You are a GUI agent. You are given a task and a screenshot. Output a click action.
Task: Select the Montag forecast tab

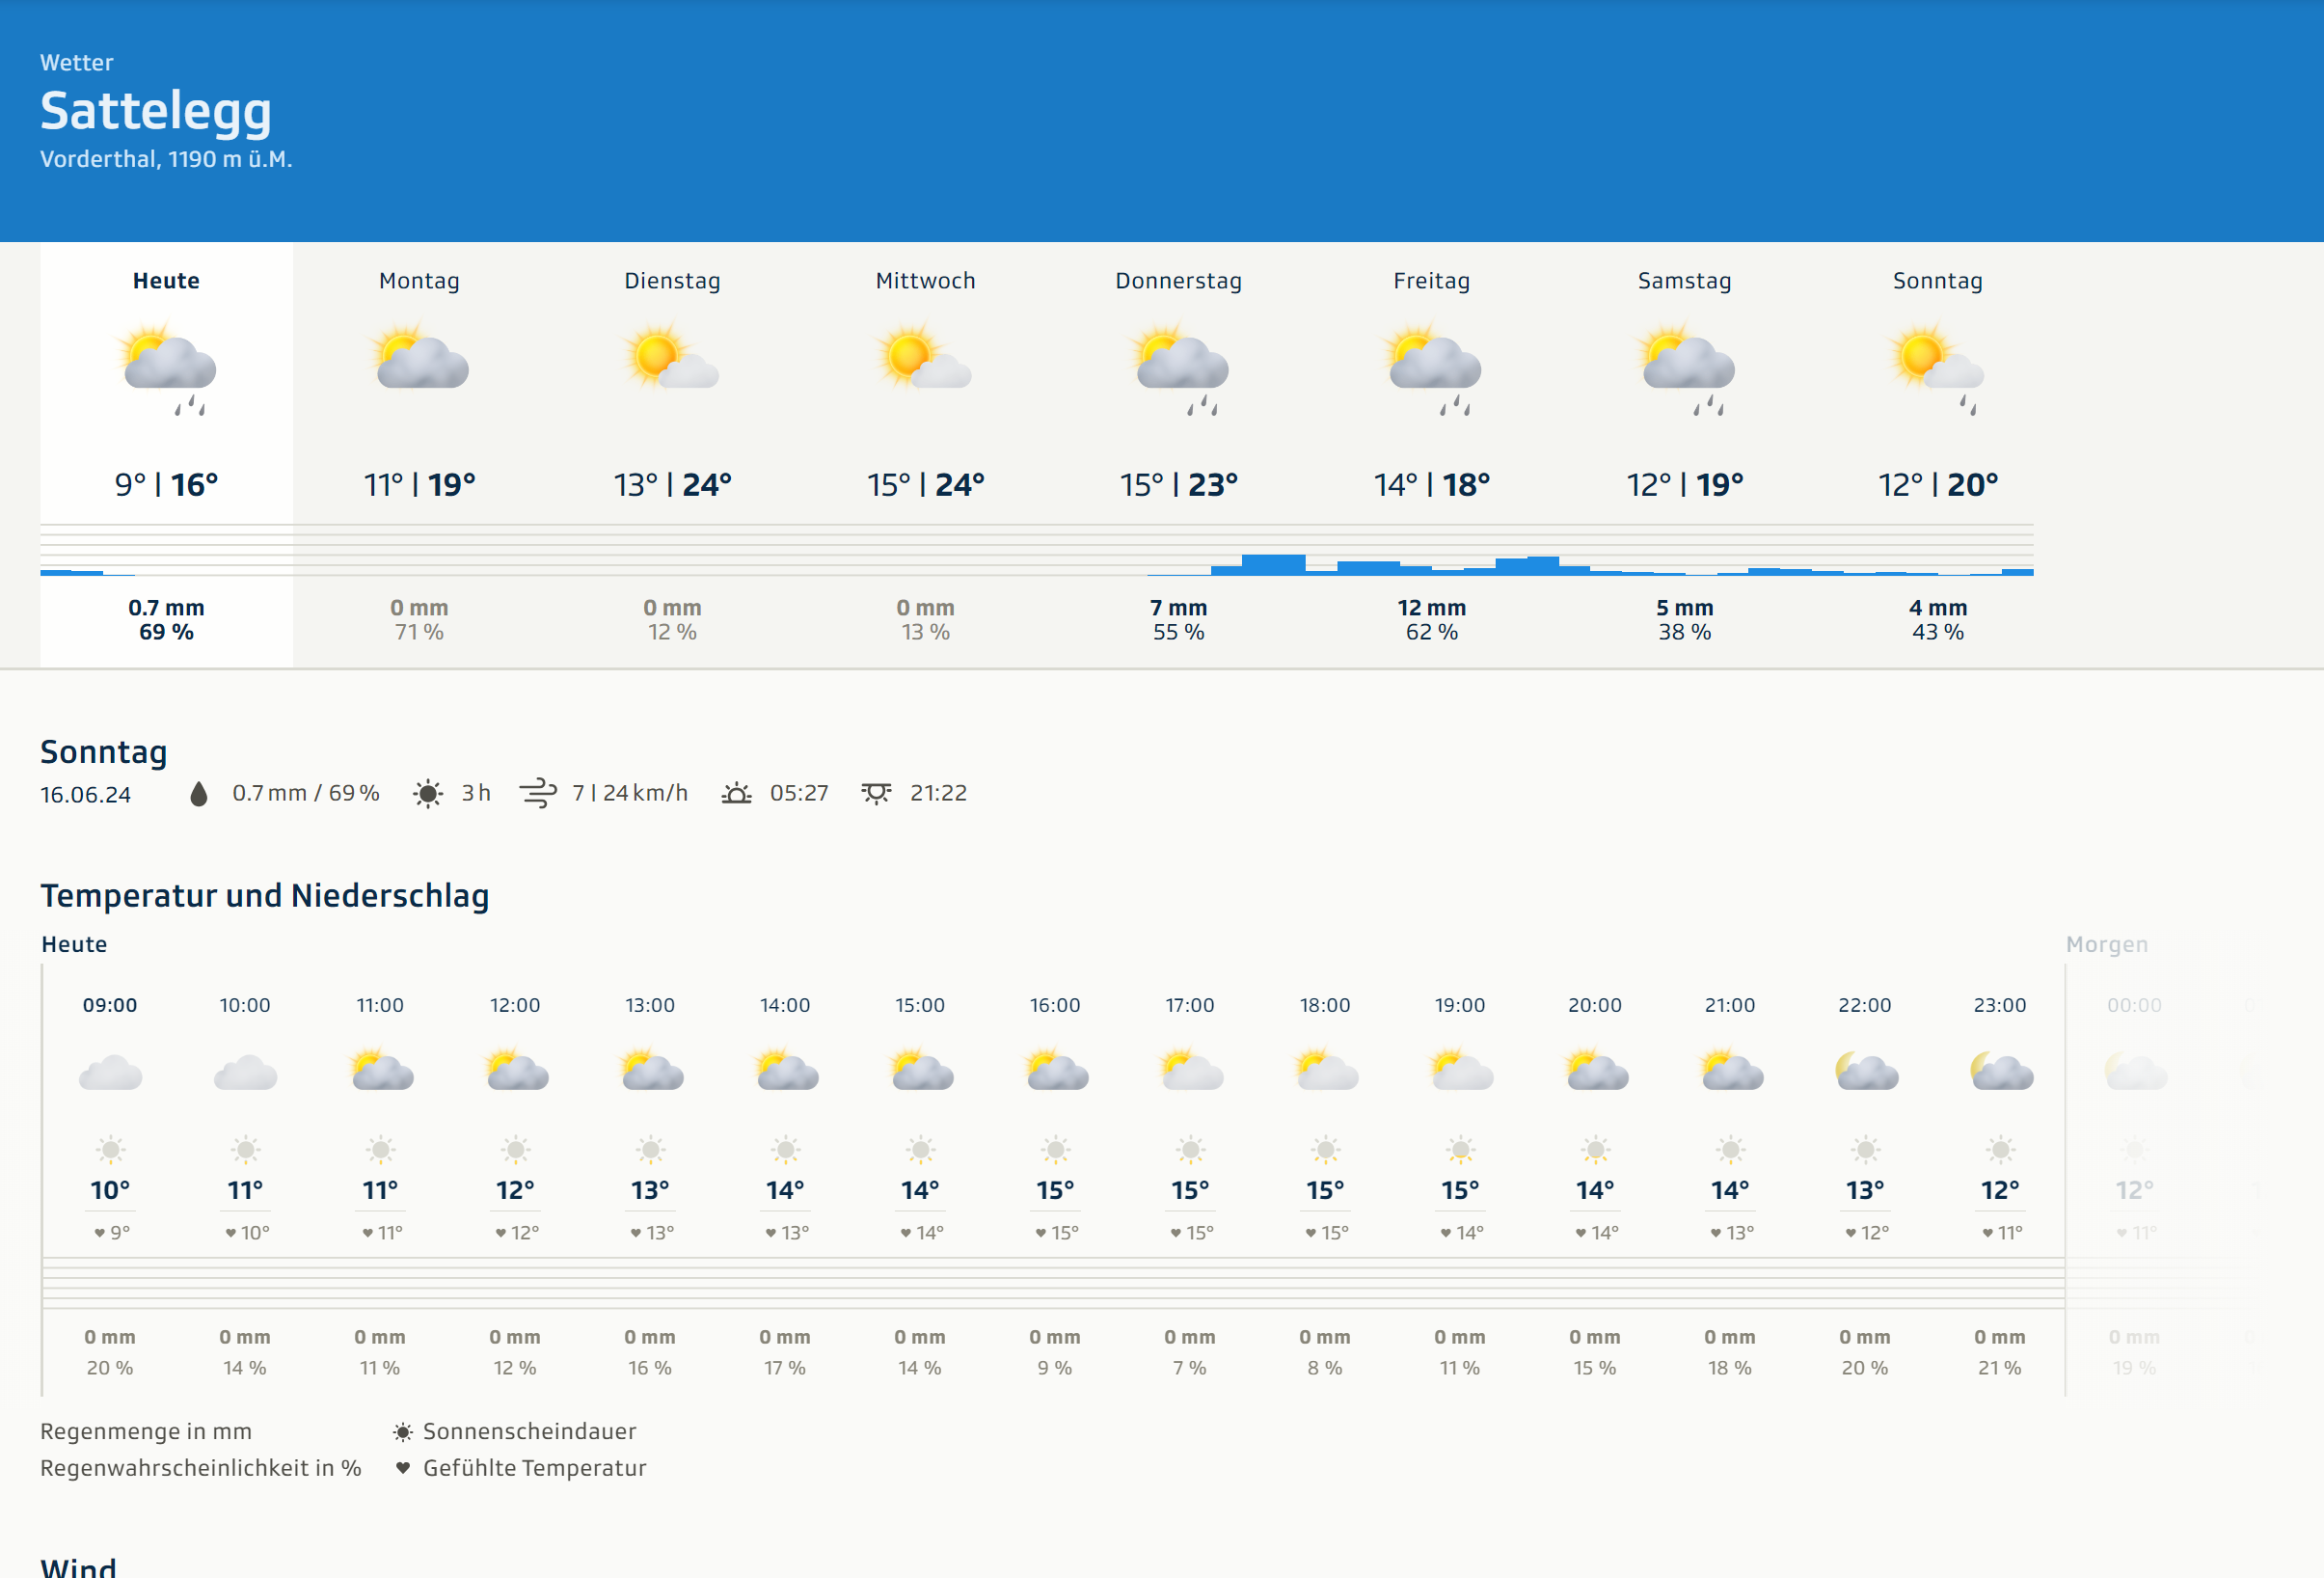419,281
